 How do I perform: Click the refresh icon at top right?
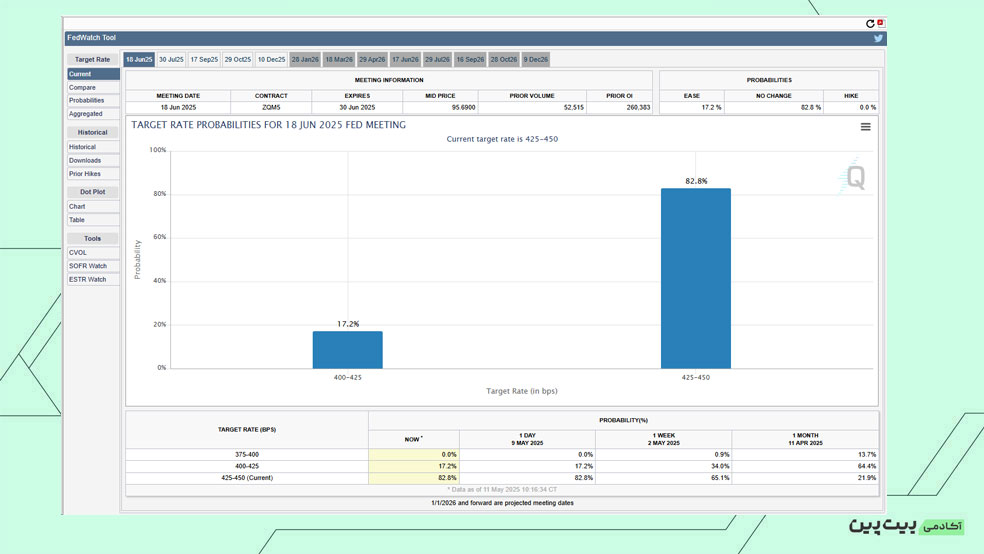(870, 24)
